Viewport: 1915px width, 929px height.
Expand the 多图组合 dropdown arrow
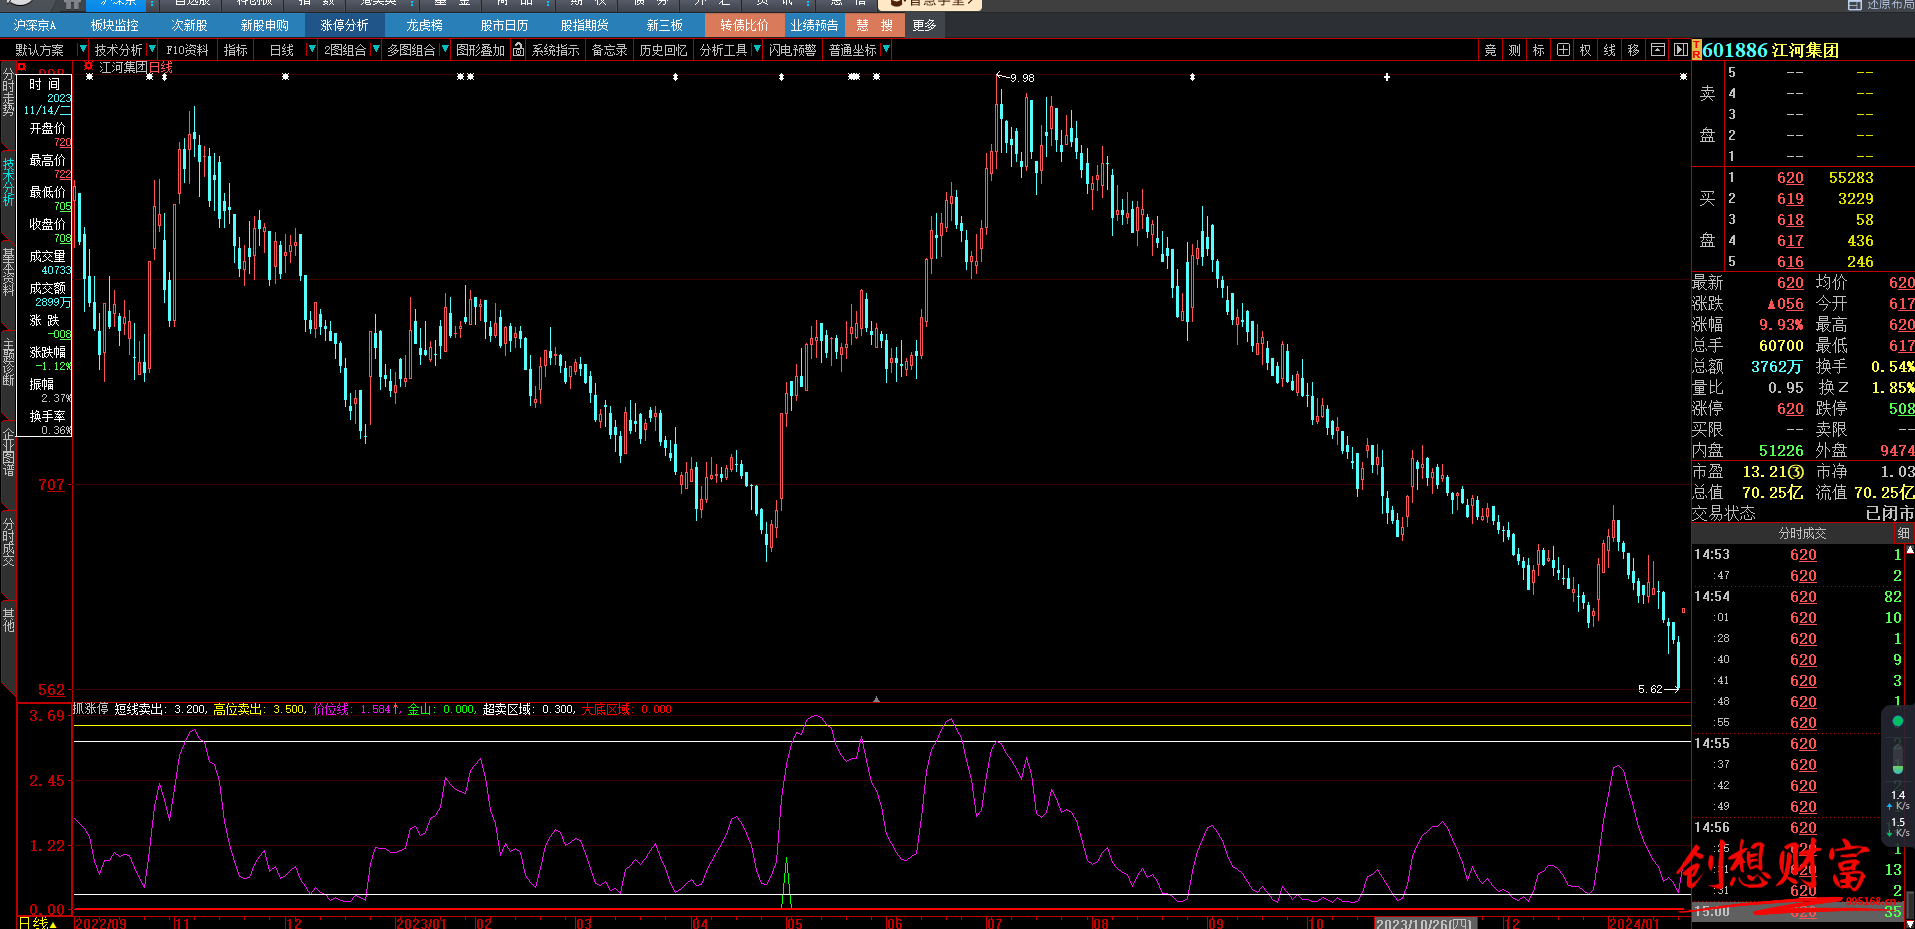click(444, 49)
